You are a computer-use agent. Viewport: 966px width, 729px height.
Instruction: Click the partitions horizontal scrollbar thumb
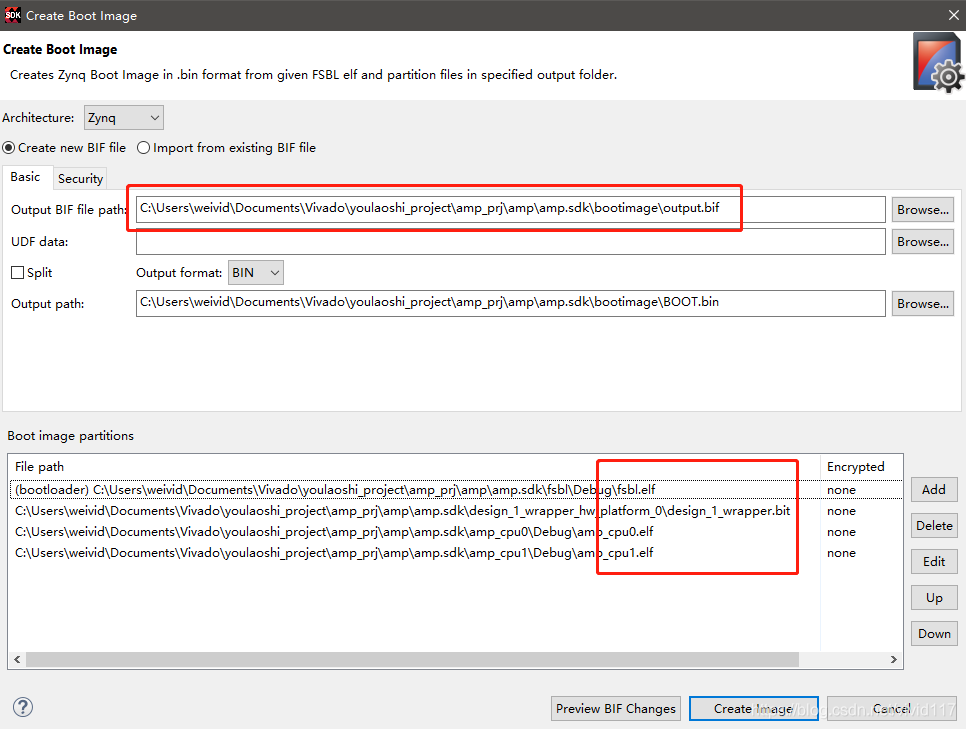tap(412, 659)
